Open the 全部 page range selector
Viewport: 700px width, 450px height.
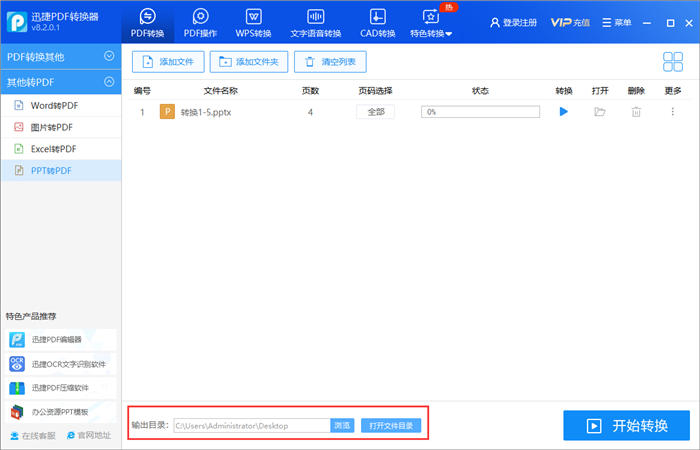point(375,112)
